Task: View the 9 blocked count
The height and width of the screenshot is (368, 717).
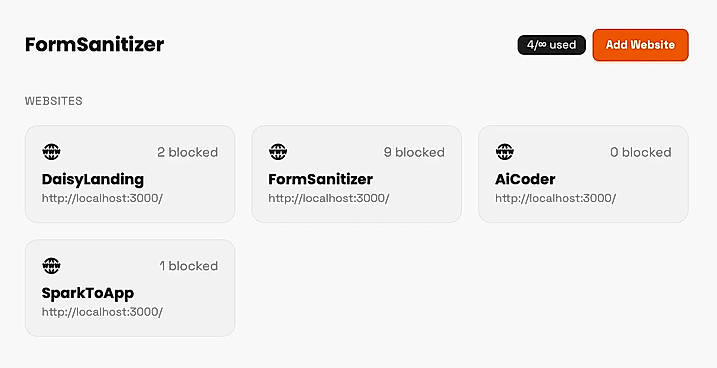Action: 414,152
